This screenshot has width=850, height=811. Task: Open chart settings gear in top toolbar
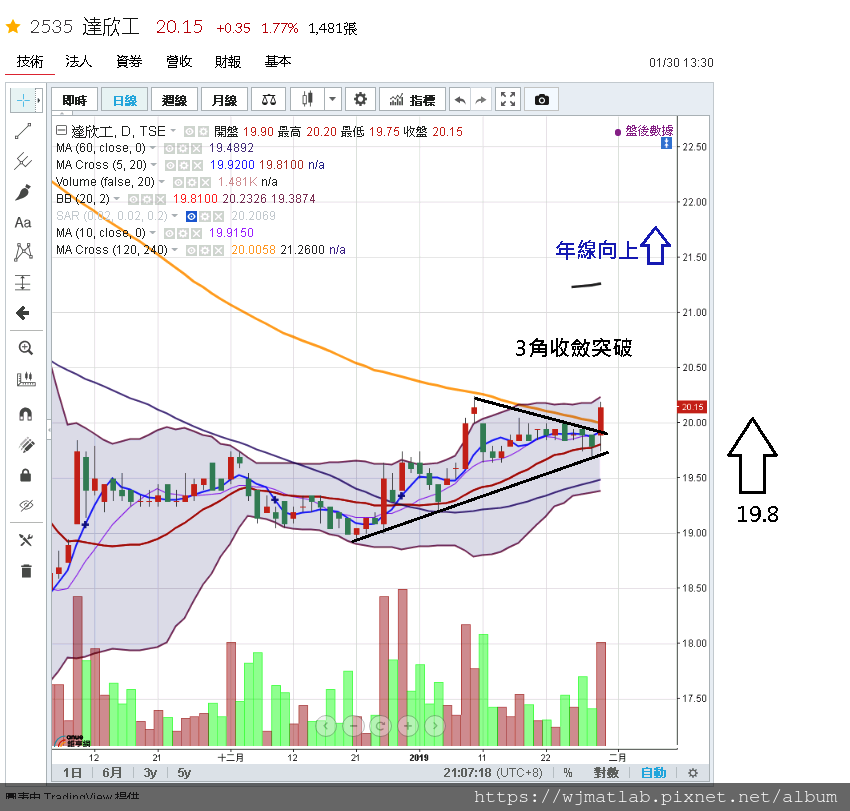(x=360, y=100)
